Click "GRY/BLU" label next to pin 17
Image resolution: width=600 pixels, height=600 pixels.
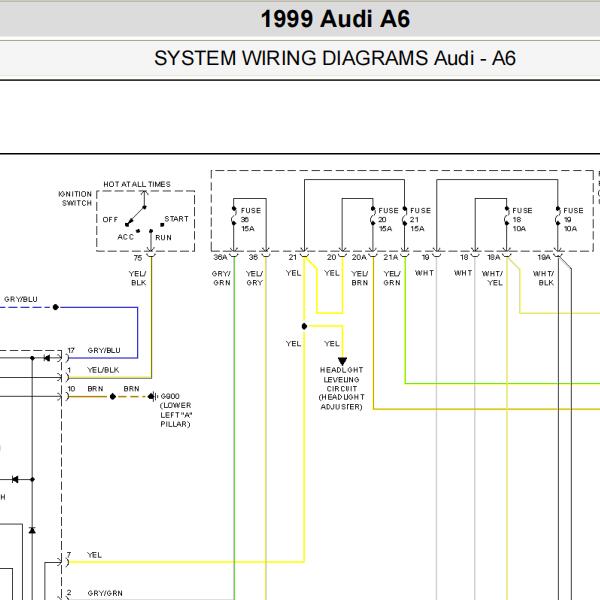104,350
